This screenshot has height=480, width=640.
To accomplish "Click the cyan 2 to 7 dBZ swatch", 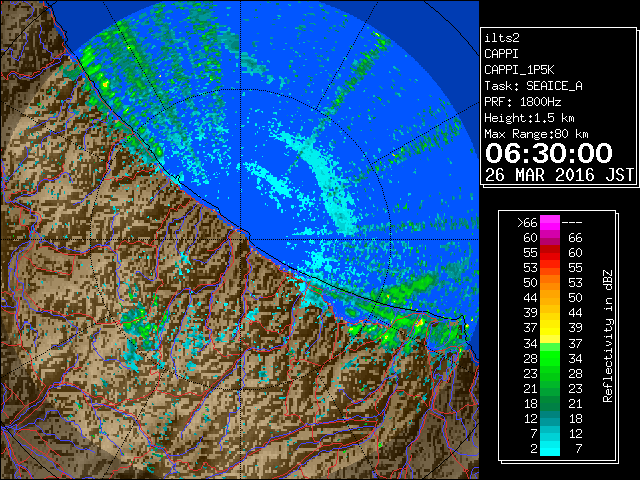I will pos(550,448).
